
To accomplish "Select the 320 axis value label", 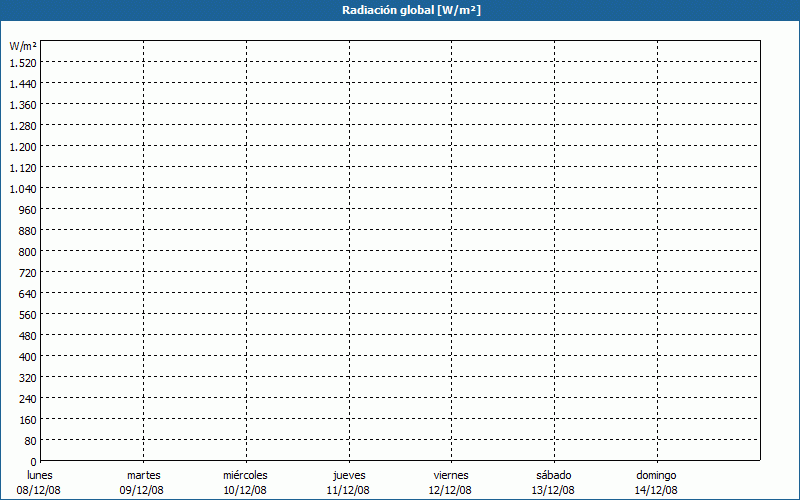I will (26, 378).
